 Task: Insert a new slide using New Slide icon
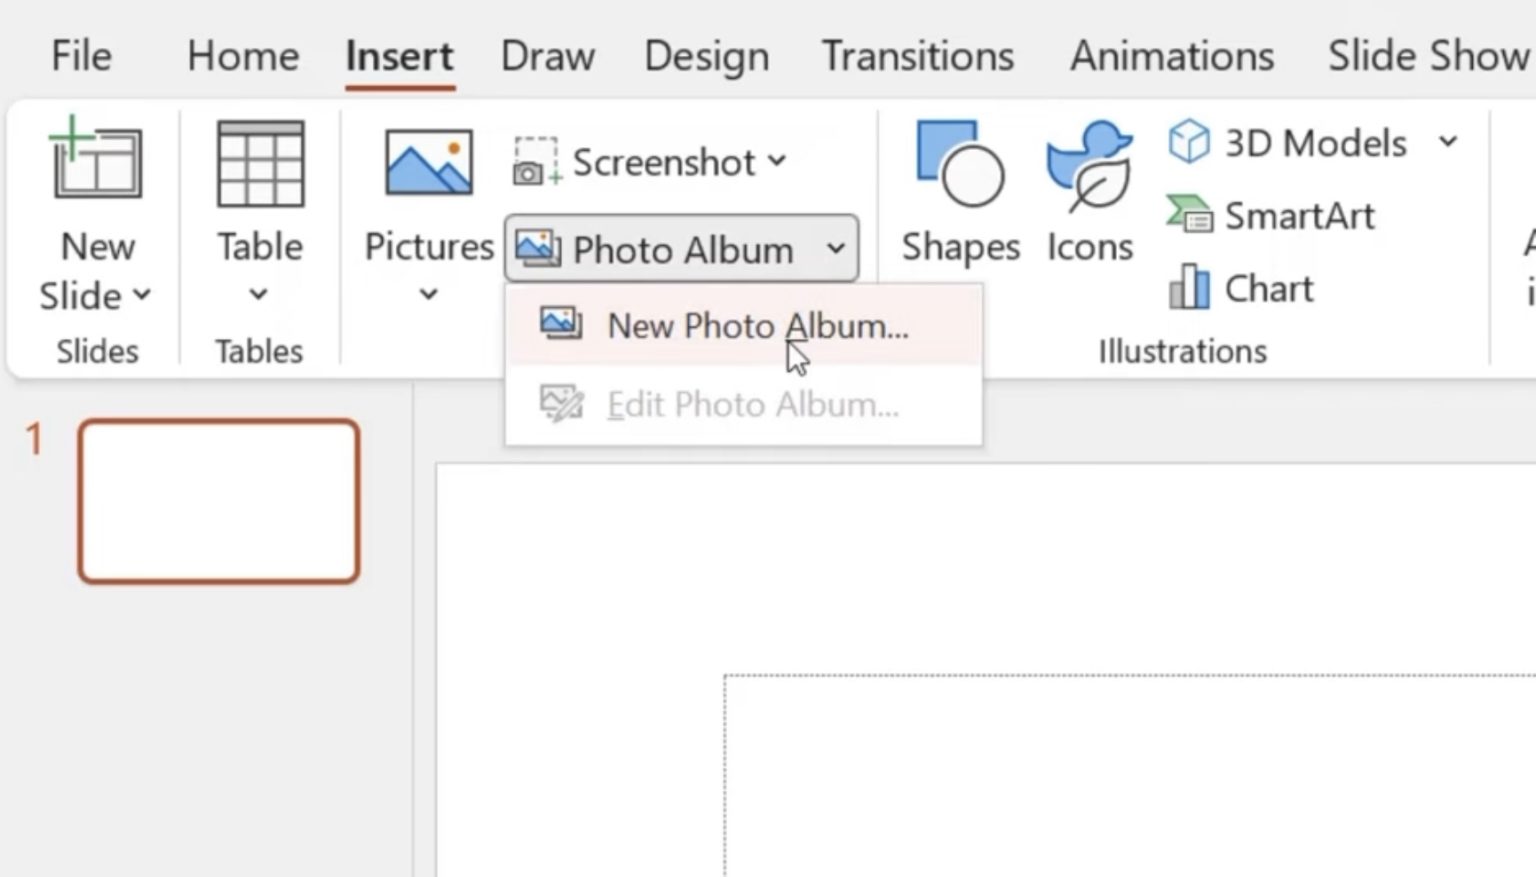pyautogui.click(x=97, y=162)
